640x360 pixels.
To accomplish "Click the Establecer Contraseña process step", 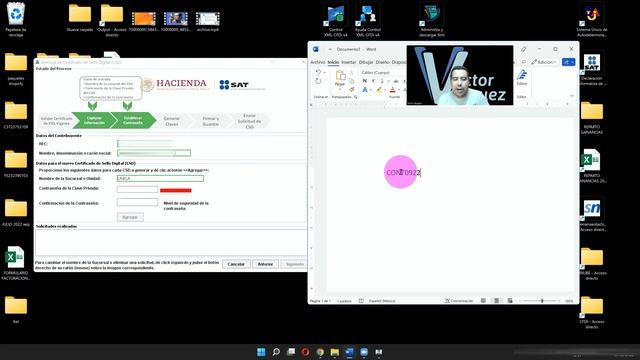I will point(133,120).
